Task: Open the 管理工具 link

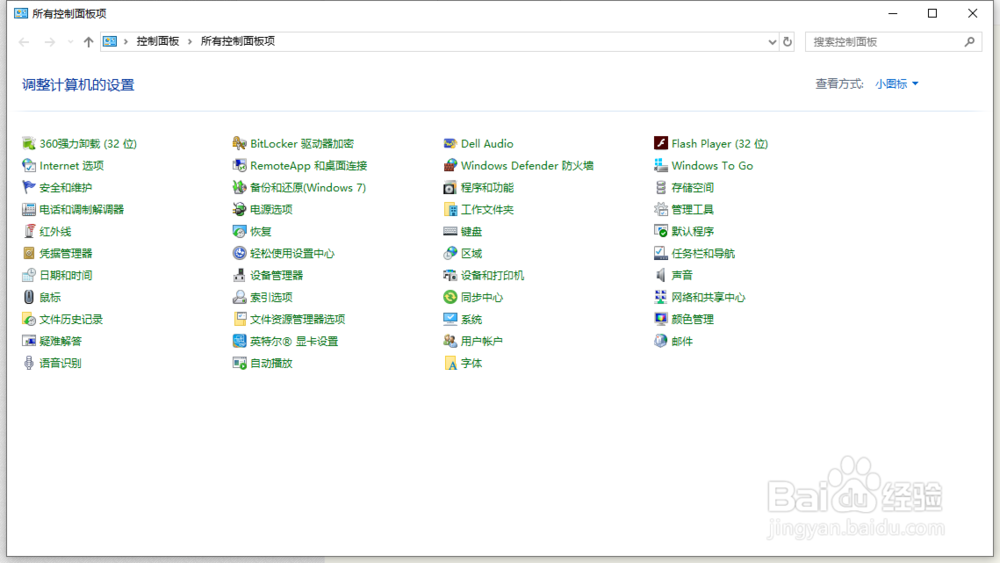Action: click(693, 209)
